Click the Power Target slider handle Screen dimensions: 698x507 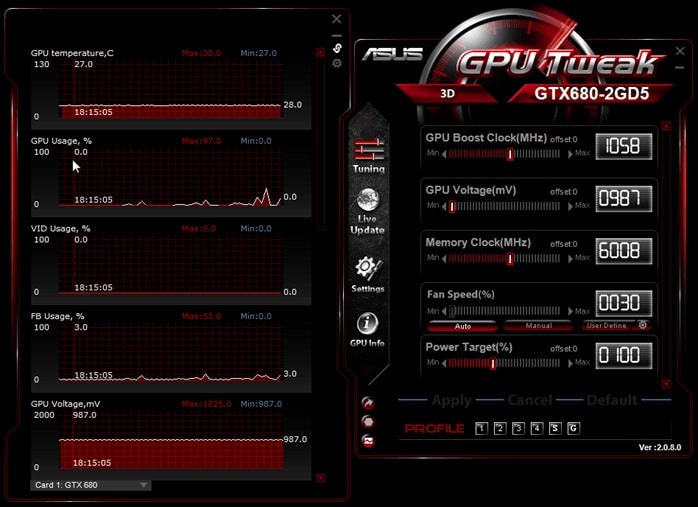click(x=493, y=363)
